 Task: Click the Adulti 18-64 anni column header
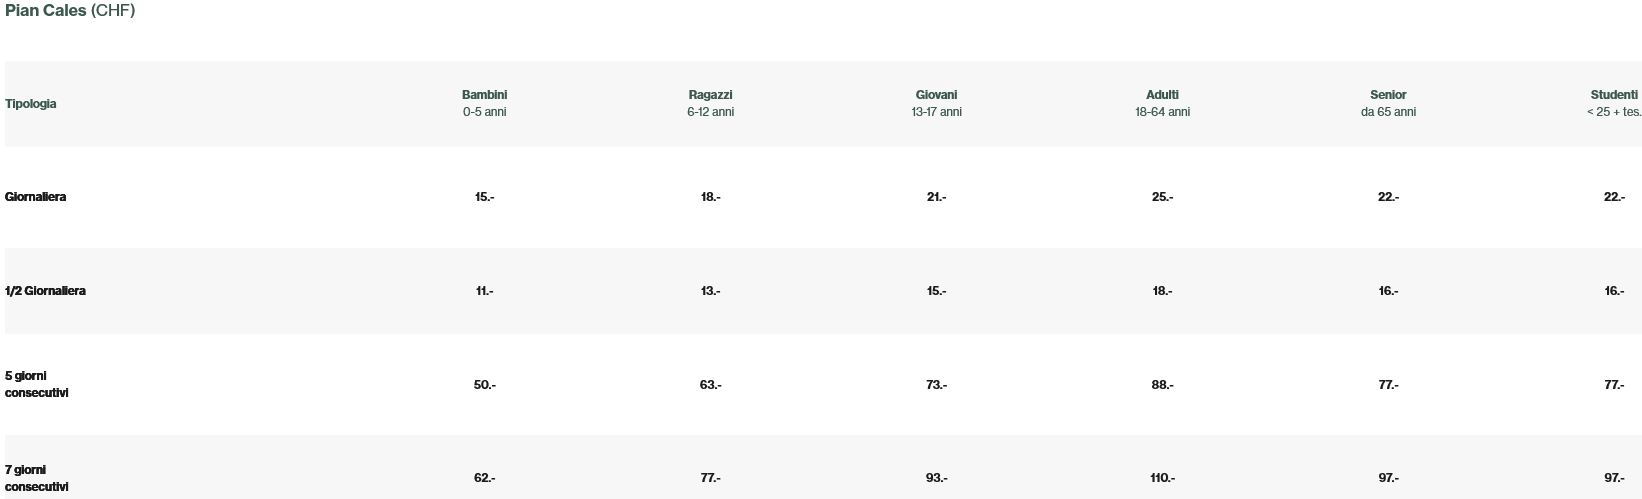[1163, 103]
